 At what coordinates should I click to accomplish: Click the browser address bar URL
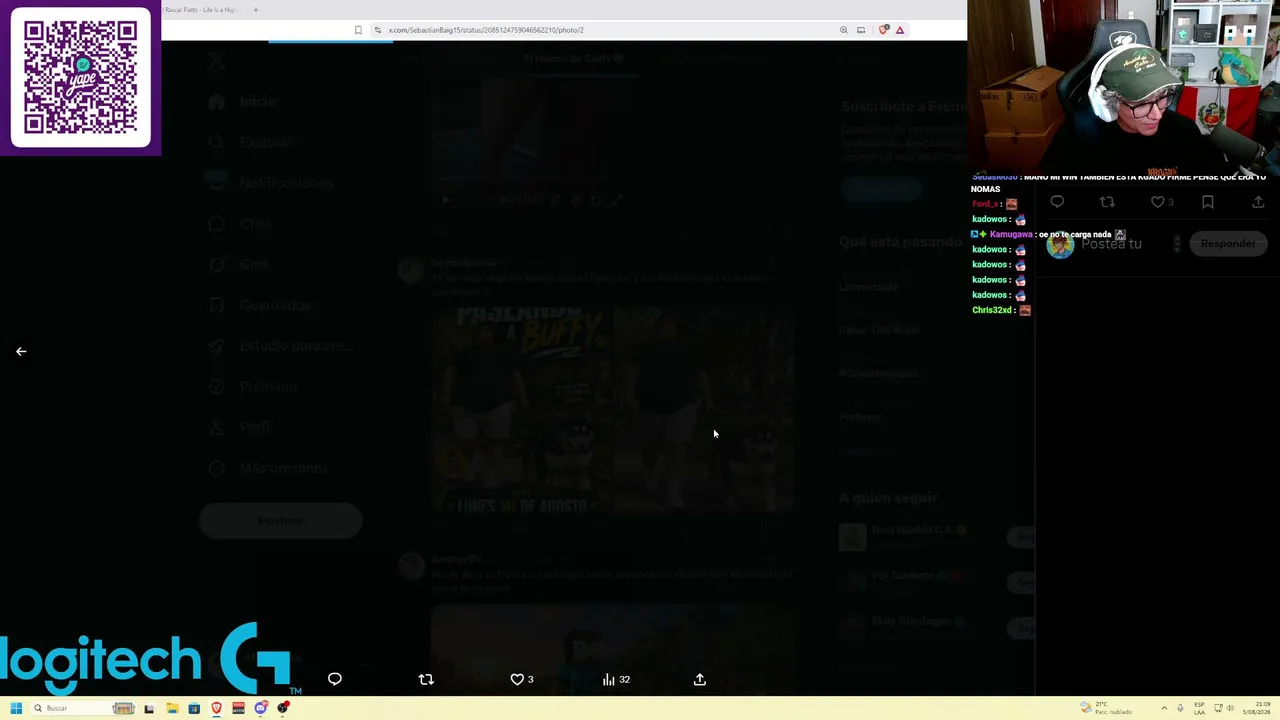[x=486, y=30]
